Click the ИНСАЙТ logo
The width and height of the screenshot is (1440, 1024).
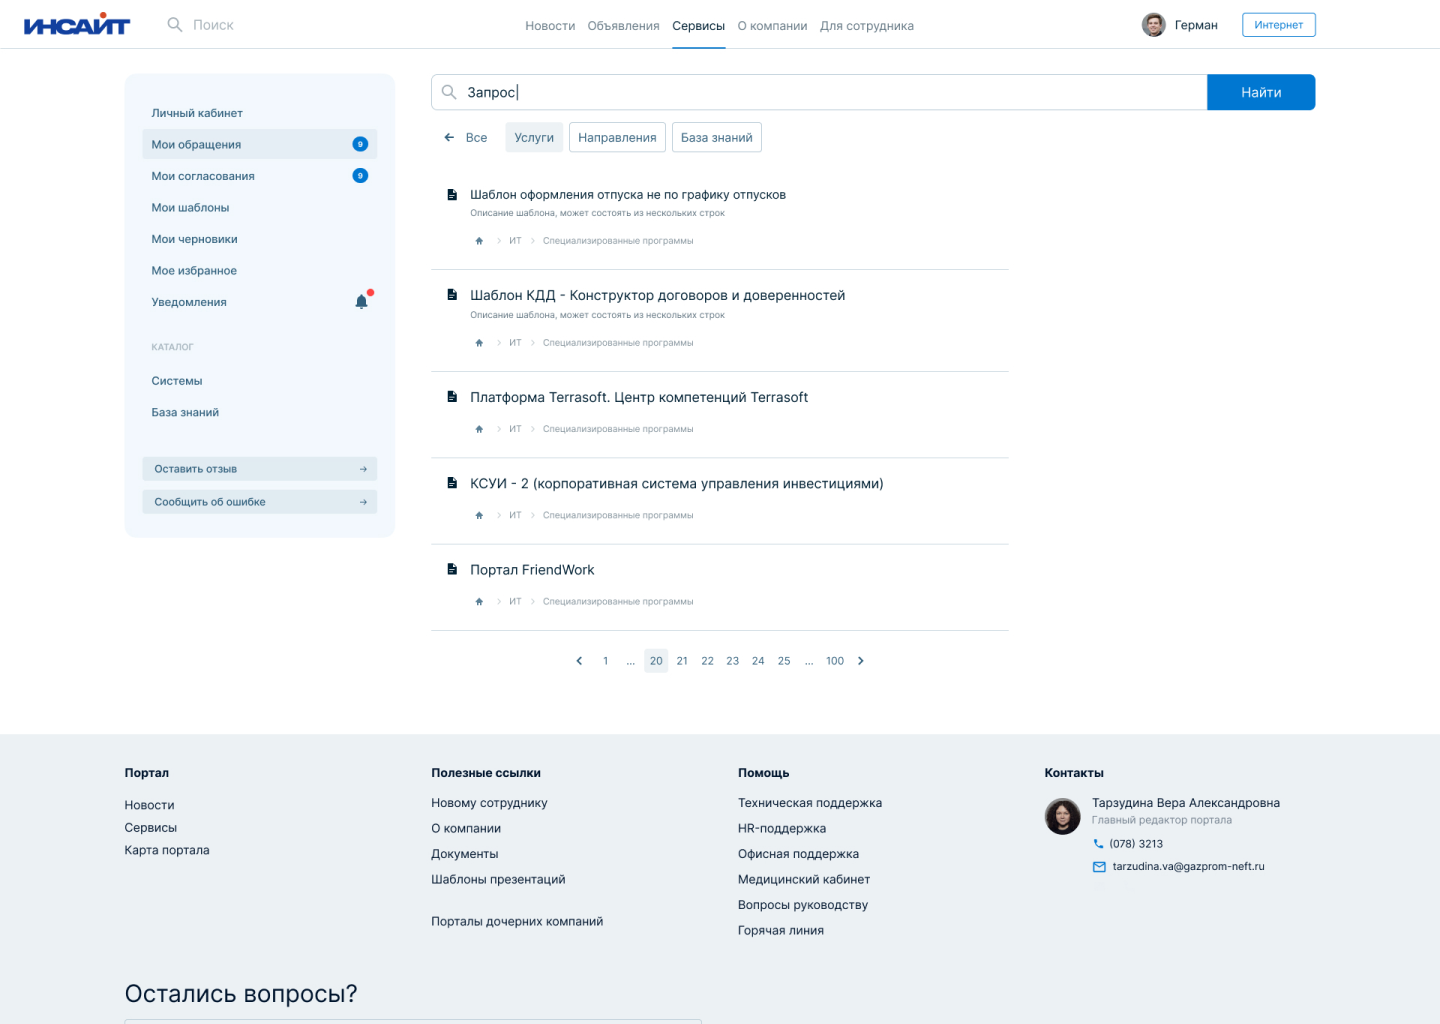(77, 25)
